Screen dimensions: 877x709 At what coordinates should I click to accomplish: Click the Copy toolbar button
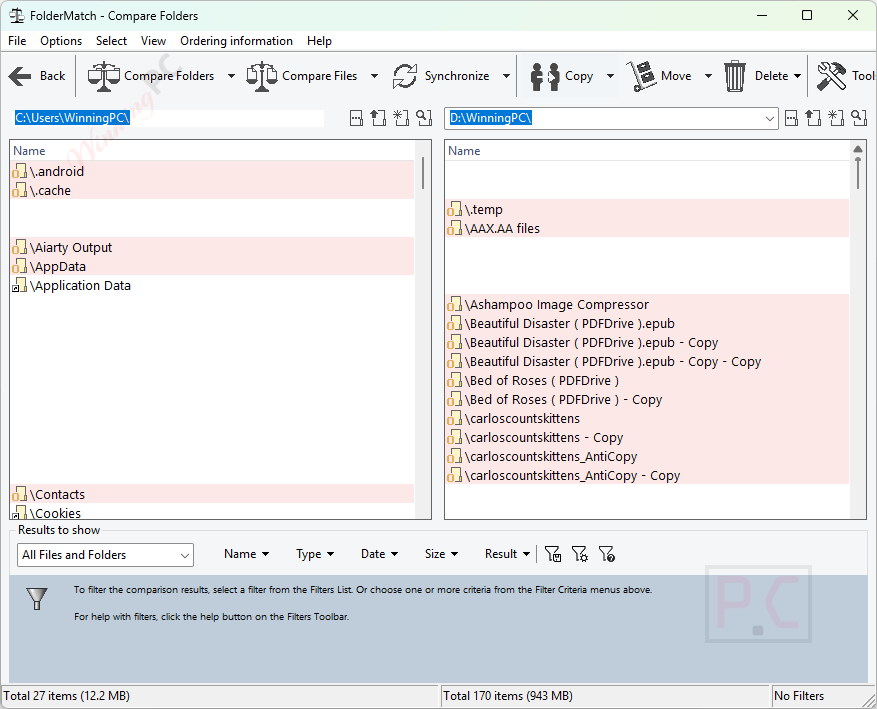pyautogui.click(x=562, y=76)
